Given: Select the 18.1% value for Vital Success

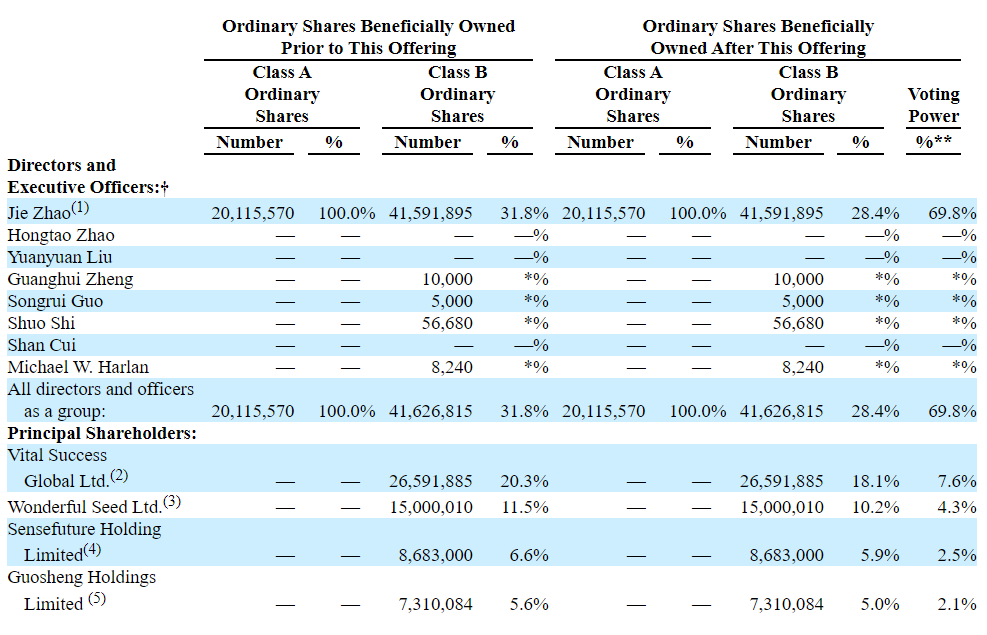Looking at the screenshot, I should point(876,481).
